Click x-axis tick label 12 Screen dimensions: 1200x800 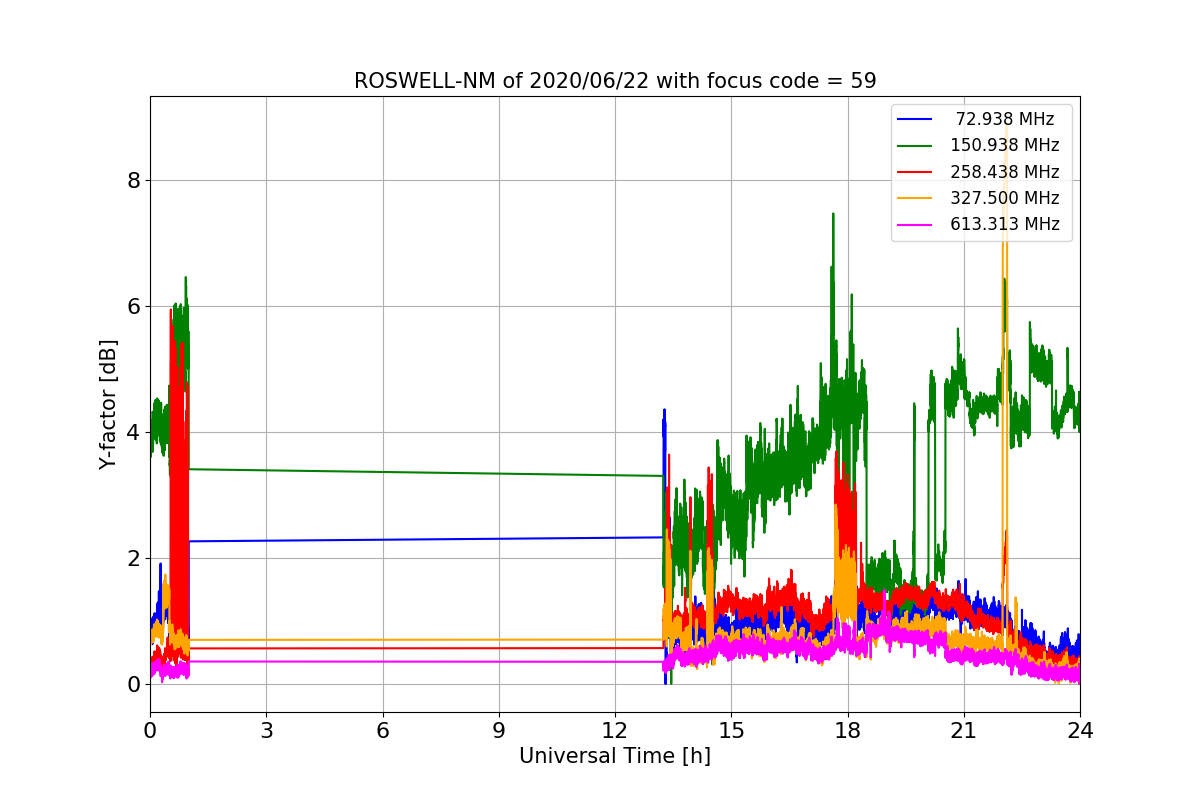click(x=615, y=729)
